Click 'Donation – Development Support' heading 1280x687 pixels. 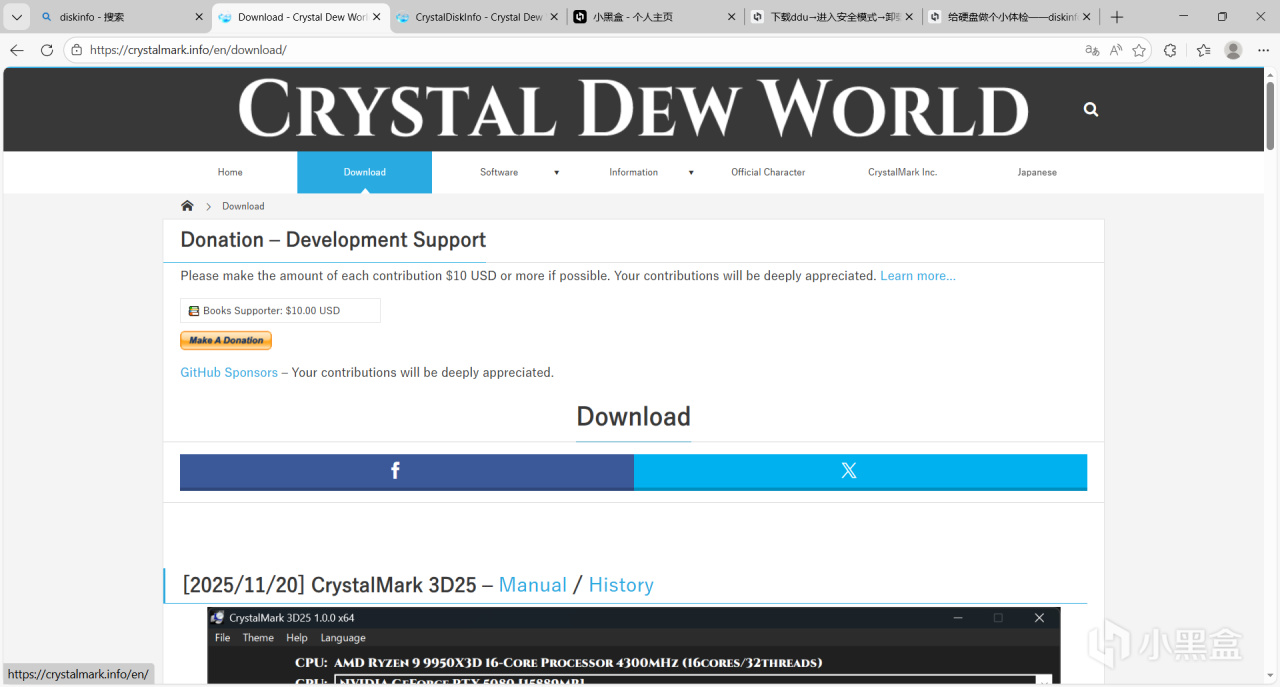pos(333,240)
